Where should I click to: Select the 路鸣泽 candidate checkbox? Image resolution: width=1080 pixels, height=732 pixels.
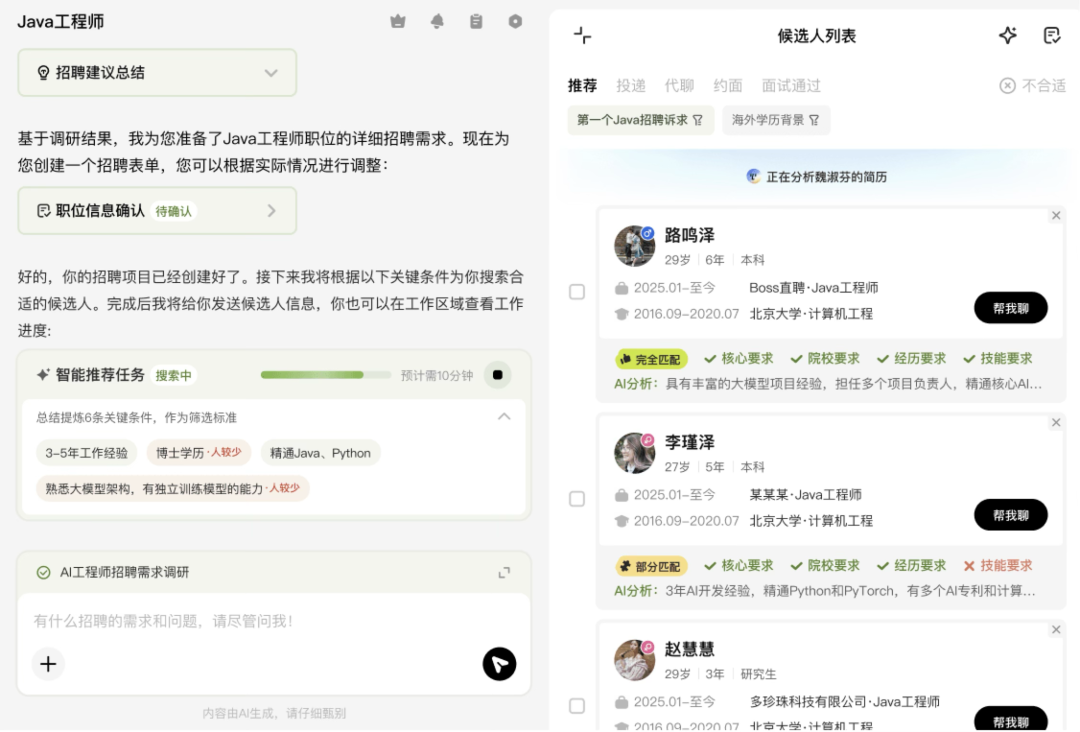tap(577, 292)
